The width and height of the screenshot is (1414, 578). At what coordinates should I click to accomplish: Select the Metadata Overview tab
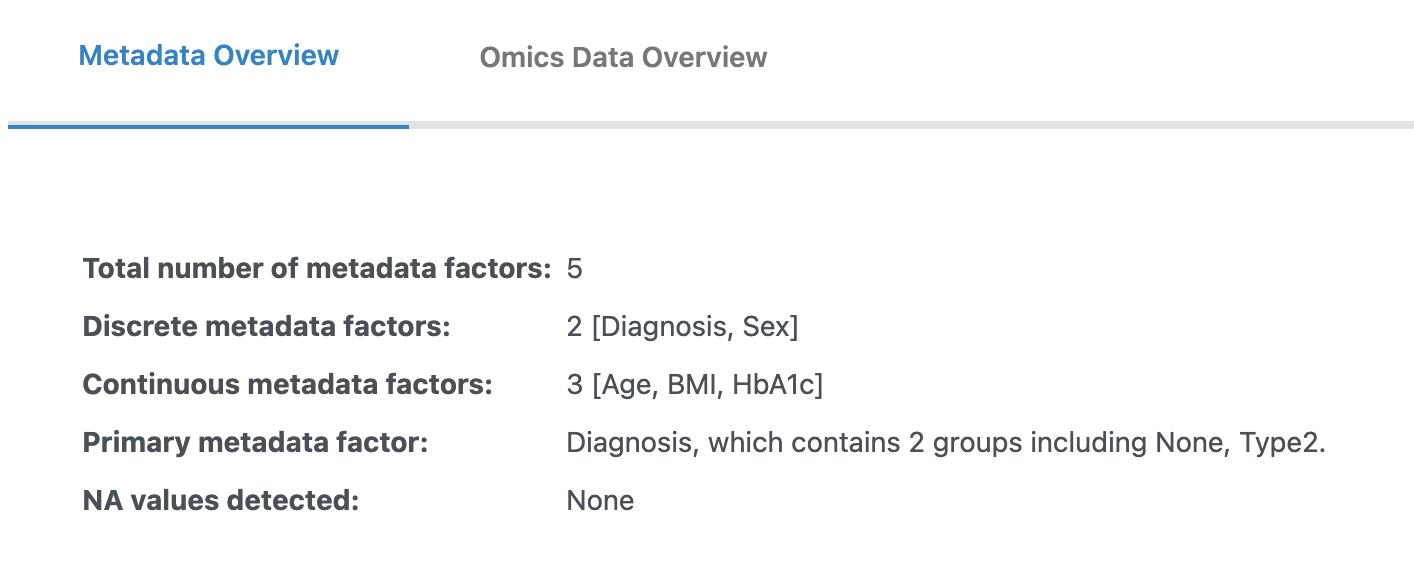pos(208,56)
